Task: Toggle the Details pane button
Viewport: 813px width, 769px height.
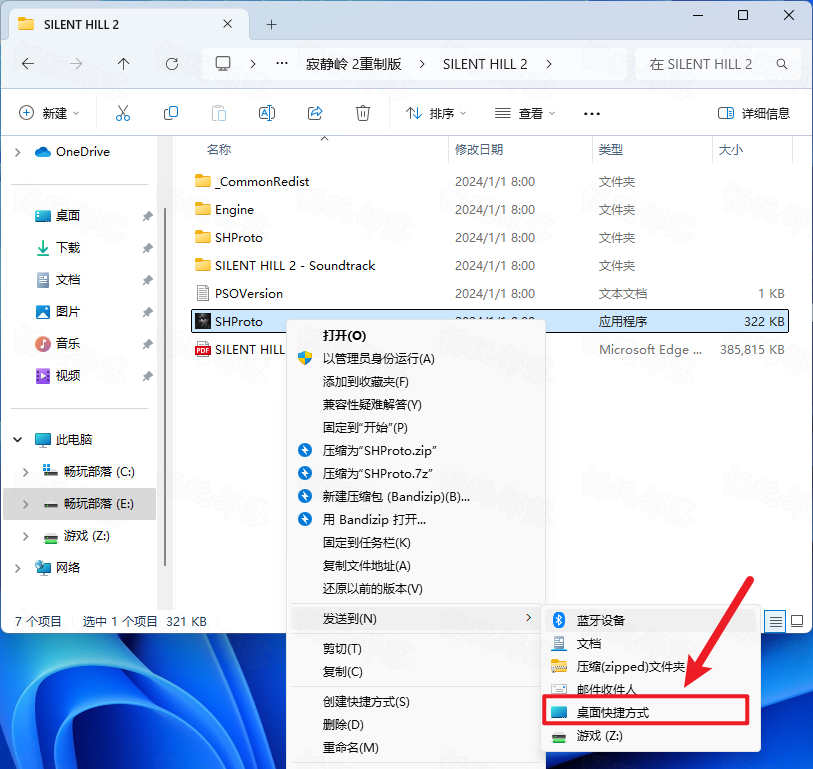Action: point(754,113)
